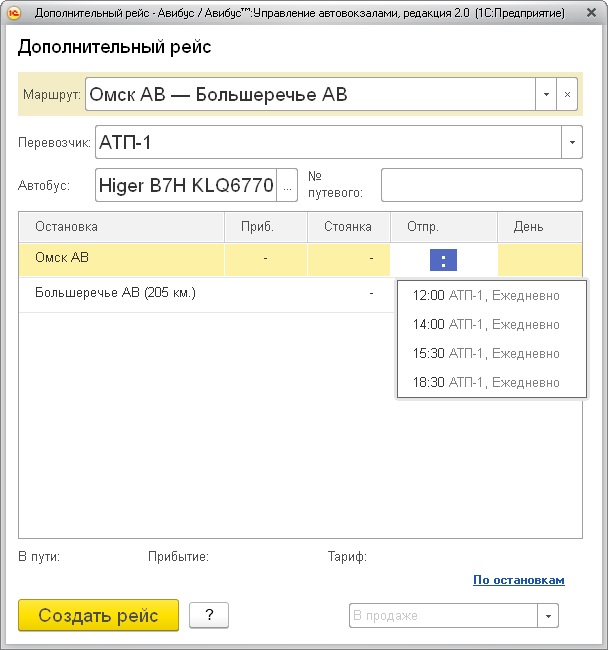Select the Большеречье АВ (205 км.) row
The image size is (608, 650).
pos(115,293)
